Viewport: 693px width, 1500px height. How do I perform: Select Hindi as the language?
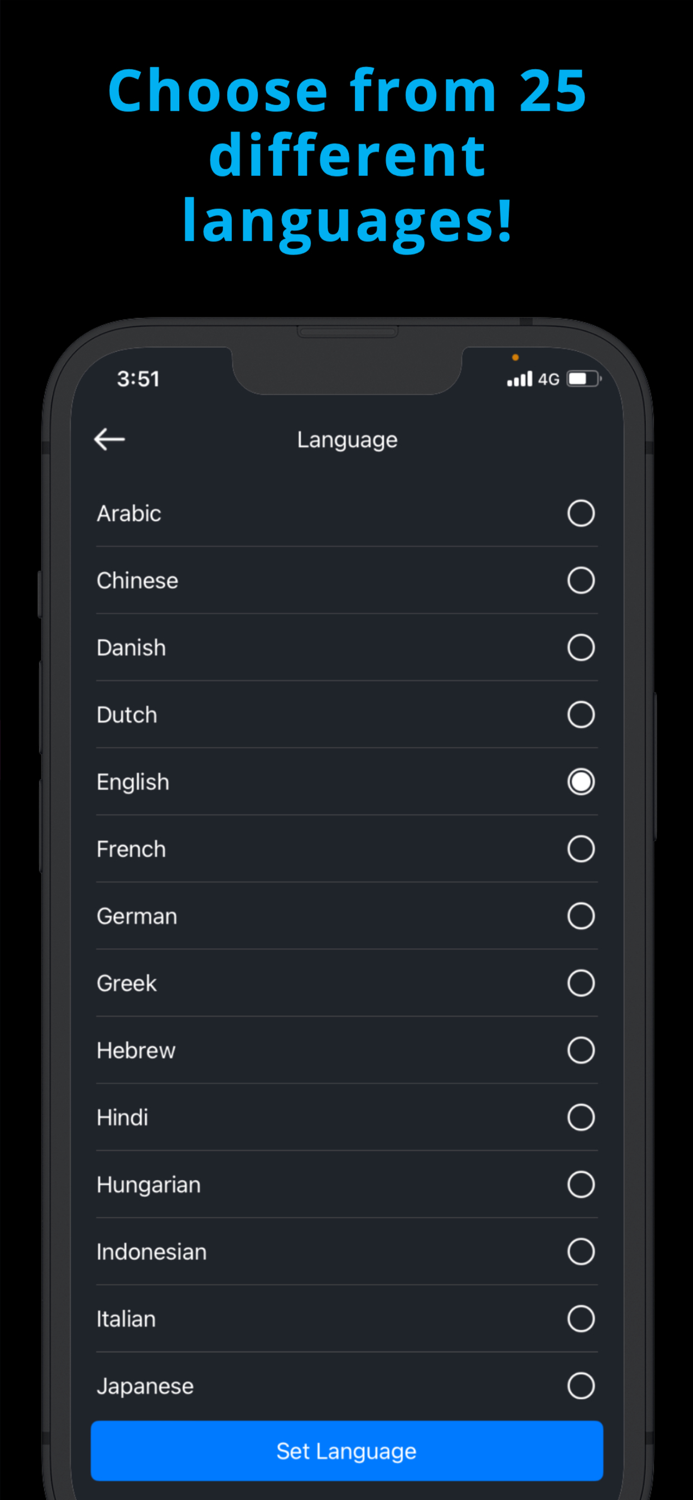tap(581, 1117)
